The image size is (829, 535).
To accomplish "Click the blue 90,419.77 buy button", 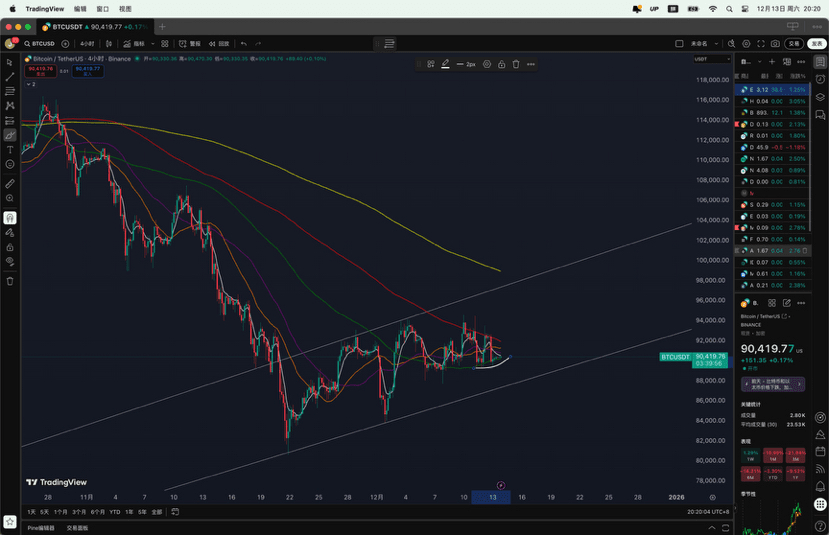I will click(88, 71).
